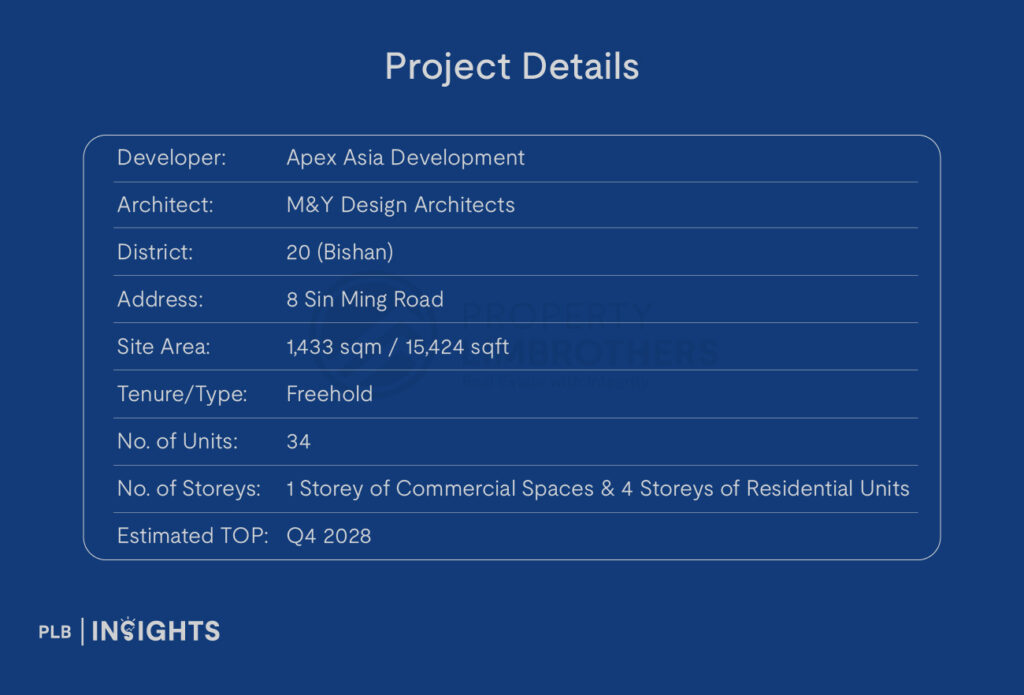The width and height of the screenshot is (1024, 695).
Task: Click 'Apex Asia Development' value
Action: [x=406, y=158]
